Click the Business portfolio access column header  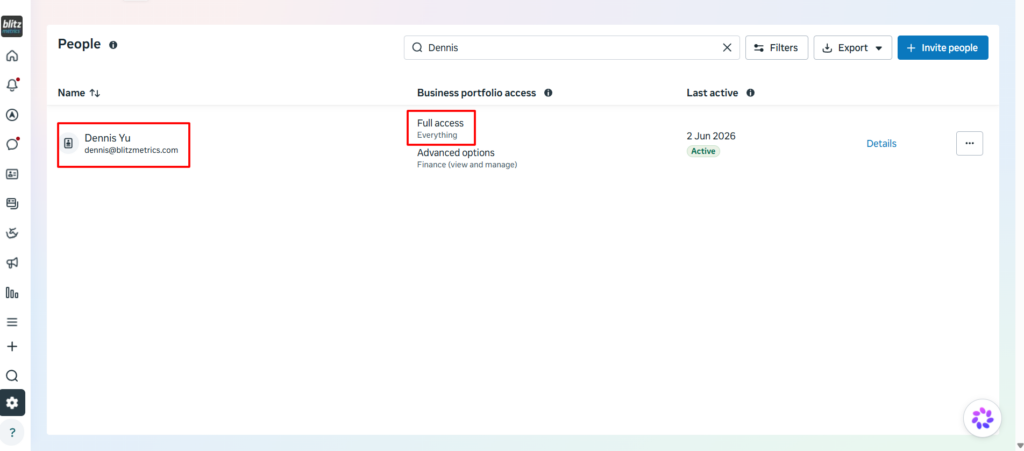pyautogui.click(x=477, y=93)
